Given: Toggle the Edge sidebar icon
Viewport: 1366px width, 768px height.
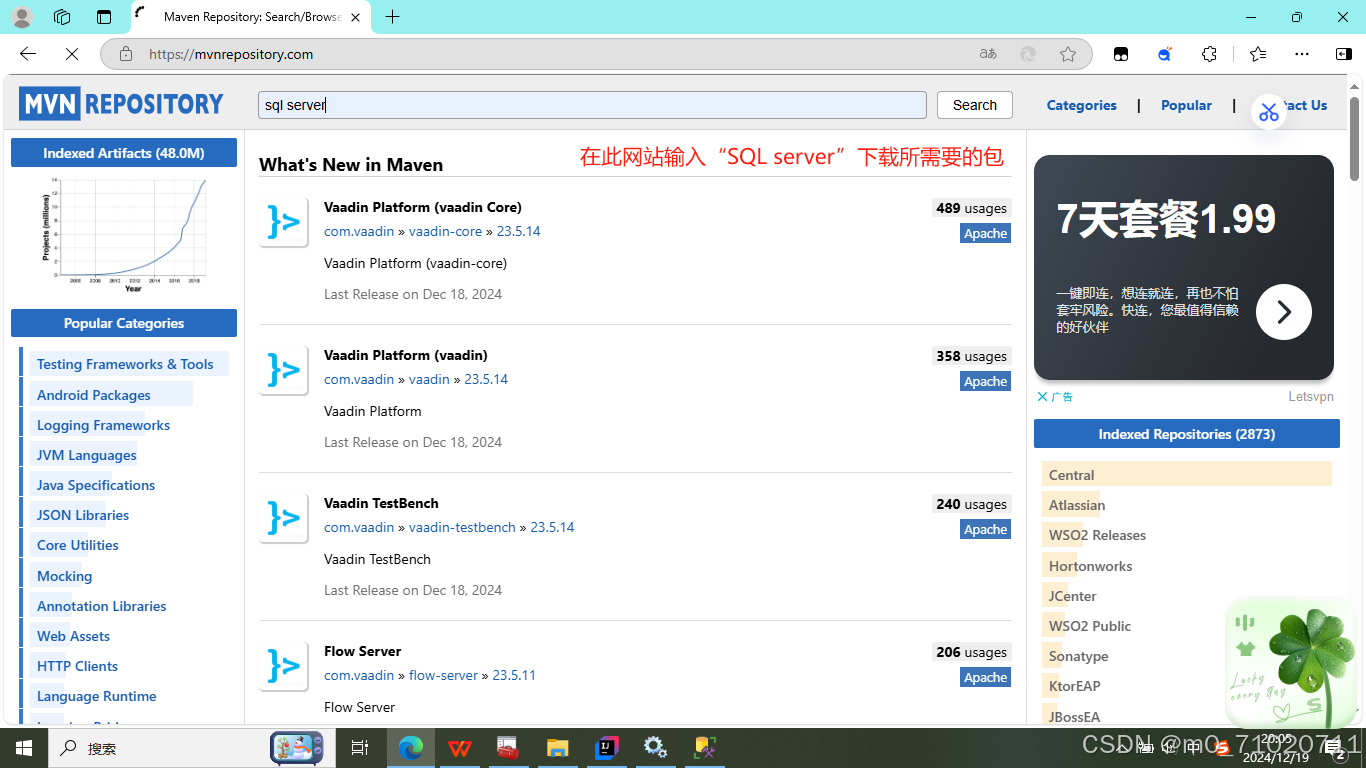Looking at the screenshot, I should (1343, 54).
